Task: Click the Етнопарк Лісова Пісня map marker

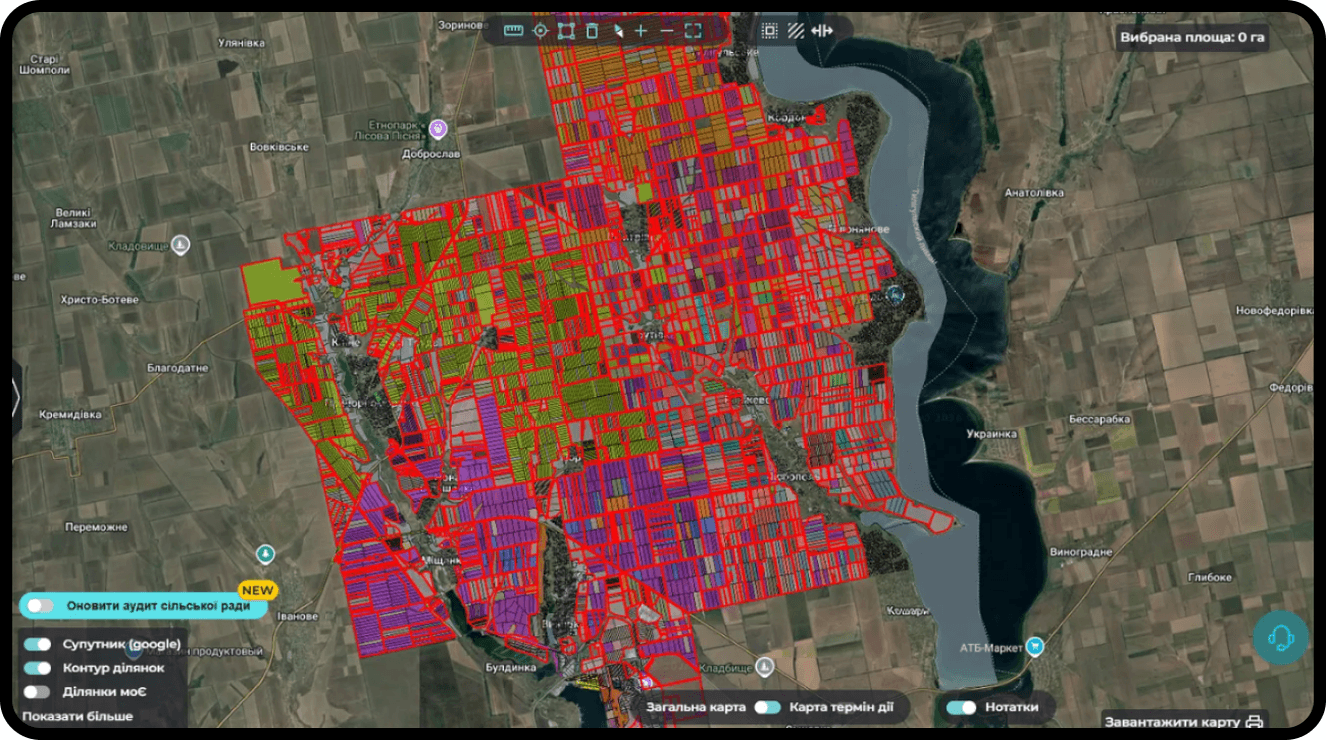Action: pos(437,128)
